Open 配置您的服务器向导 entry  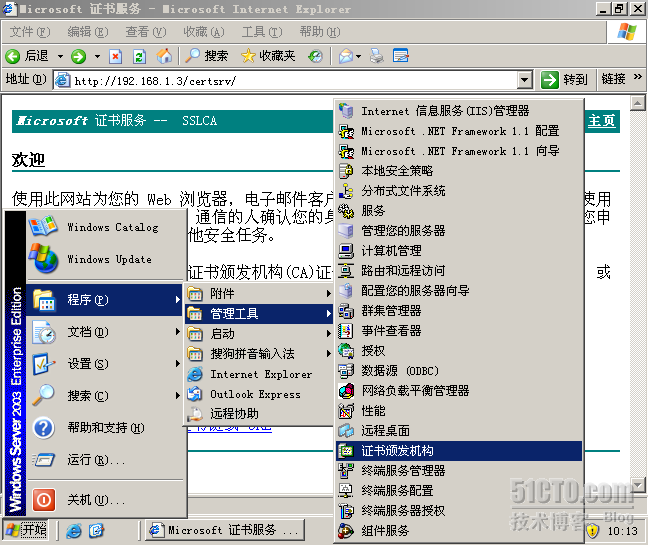(x=459, y=290)
